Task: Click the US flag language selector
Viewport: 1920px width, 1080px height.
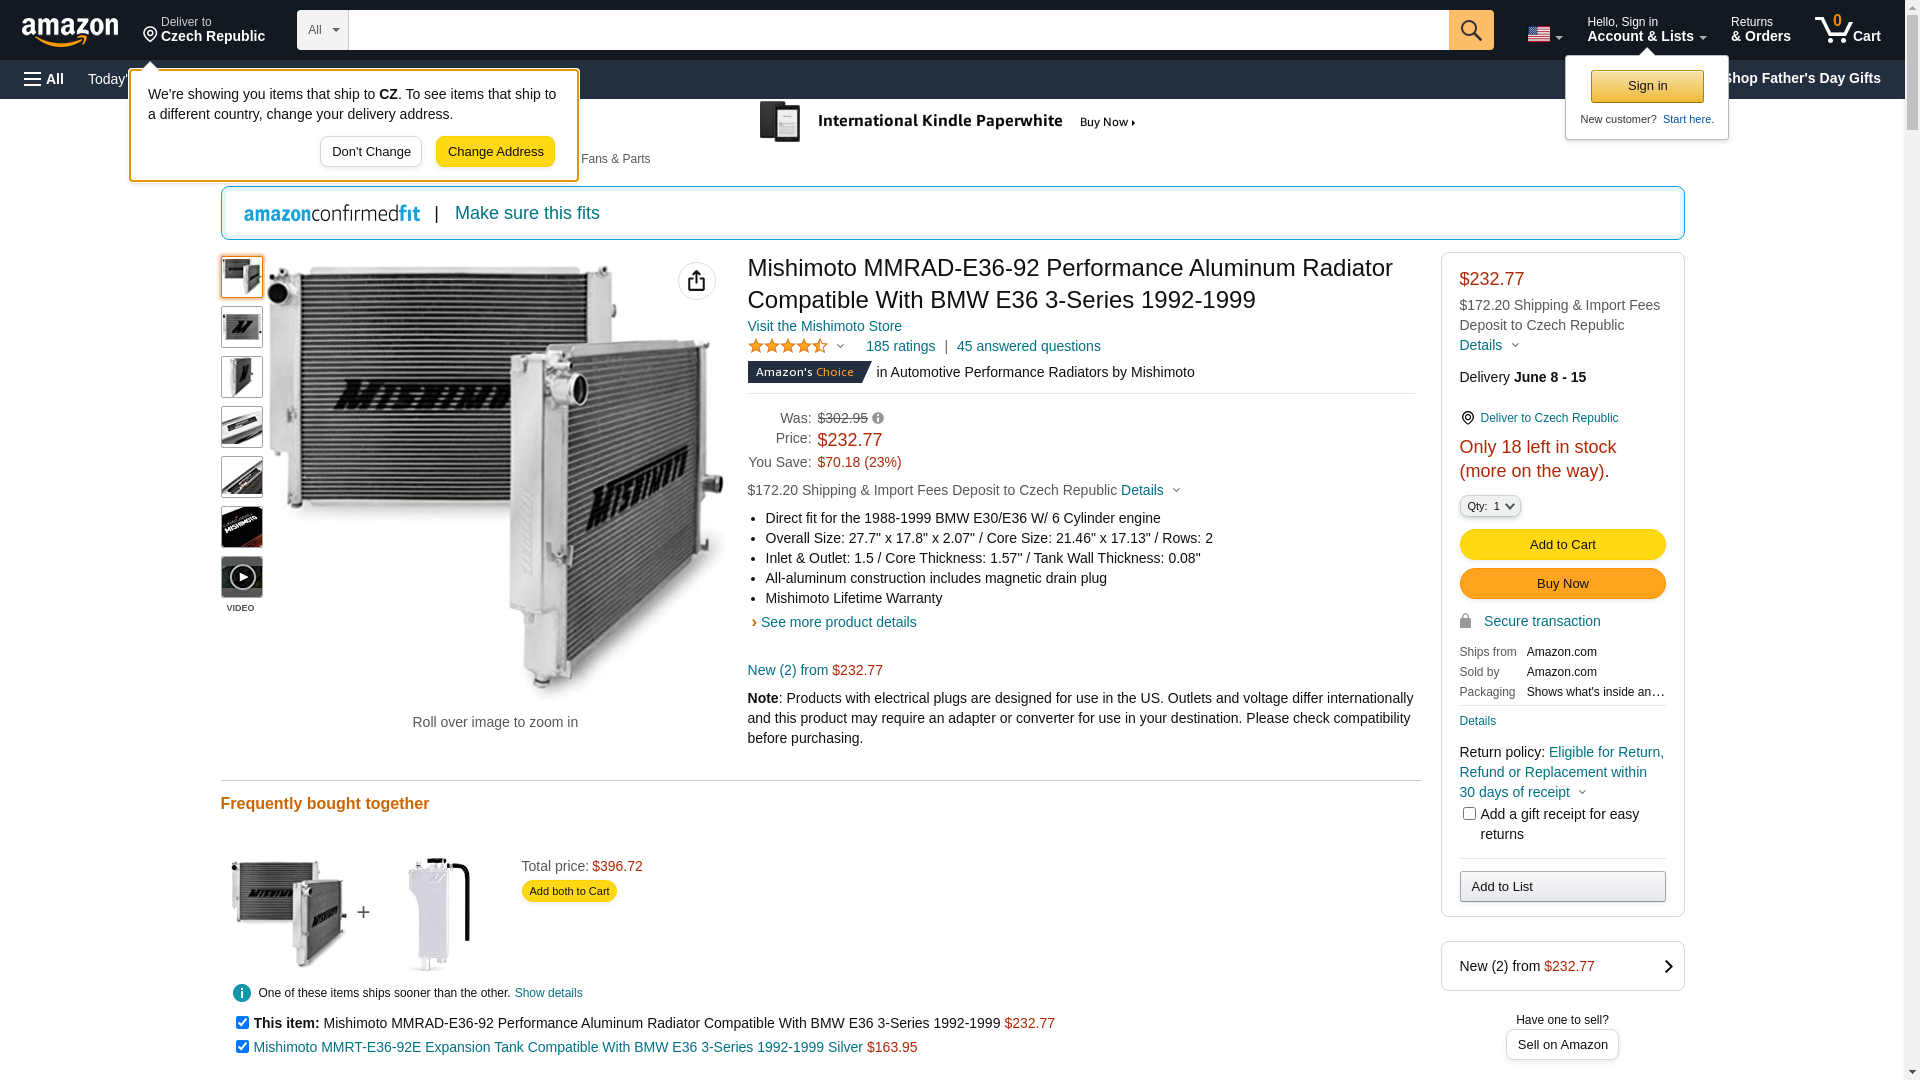Action: pyautogui.click(x=1543, y=34)
